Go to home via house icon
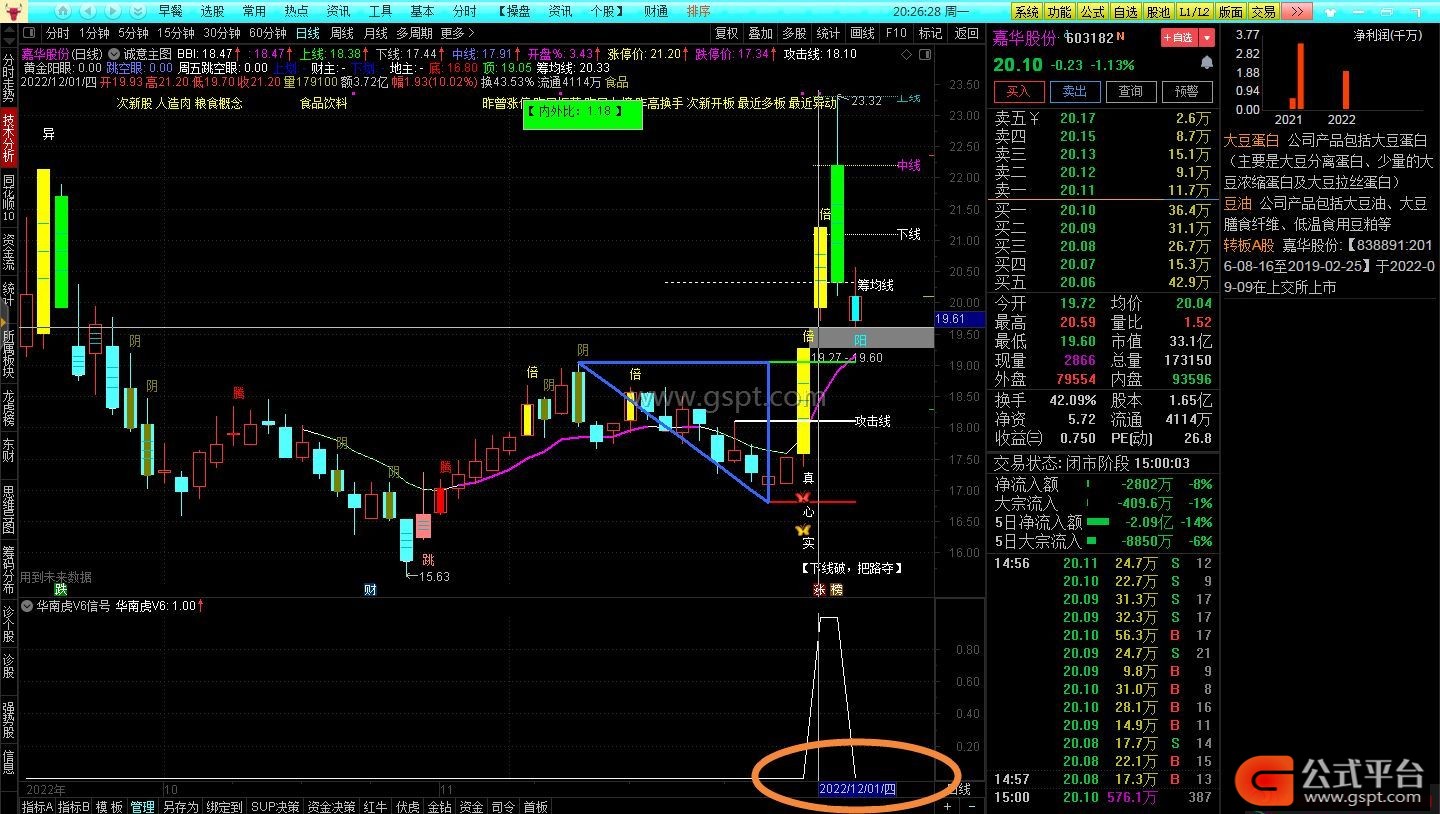1440x814 pixels. (x=62, y=11)
